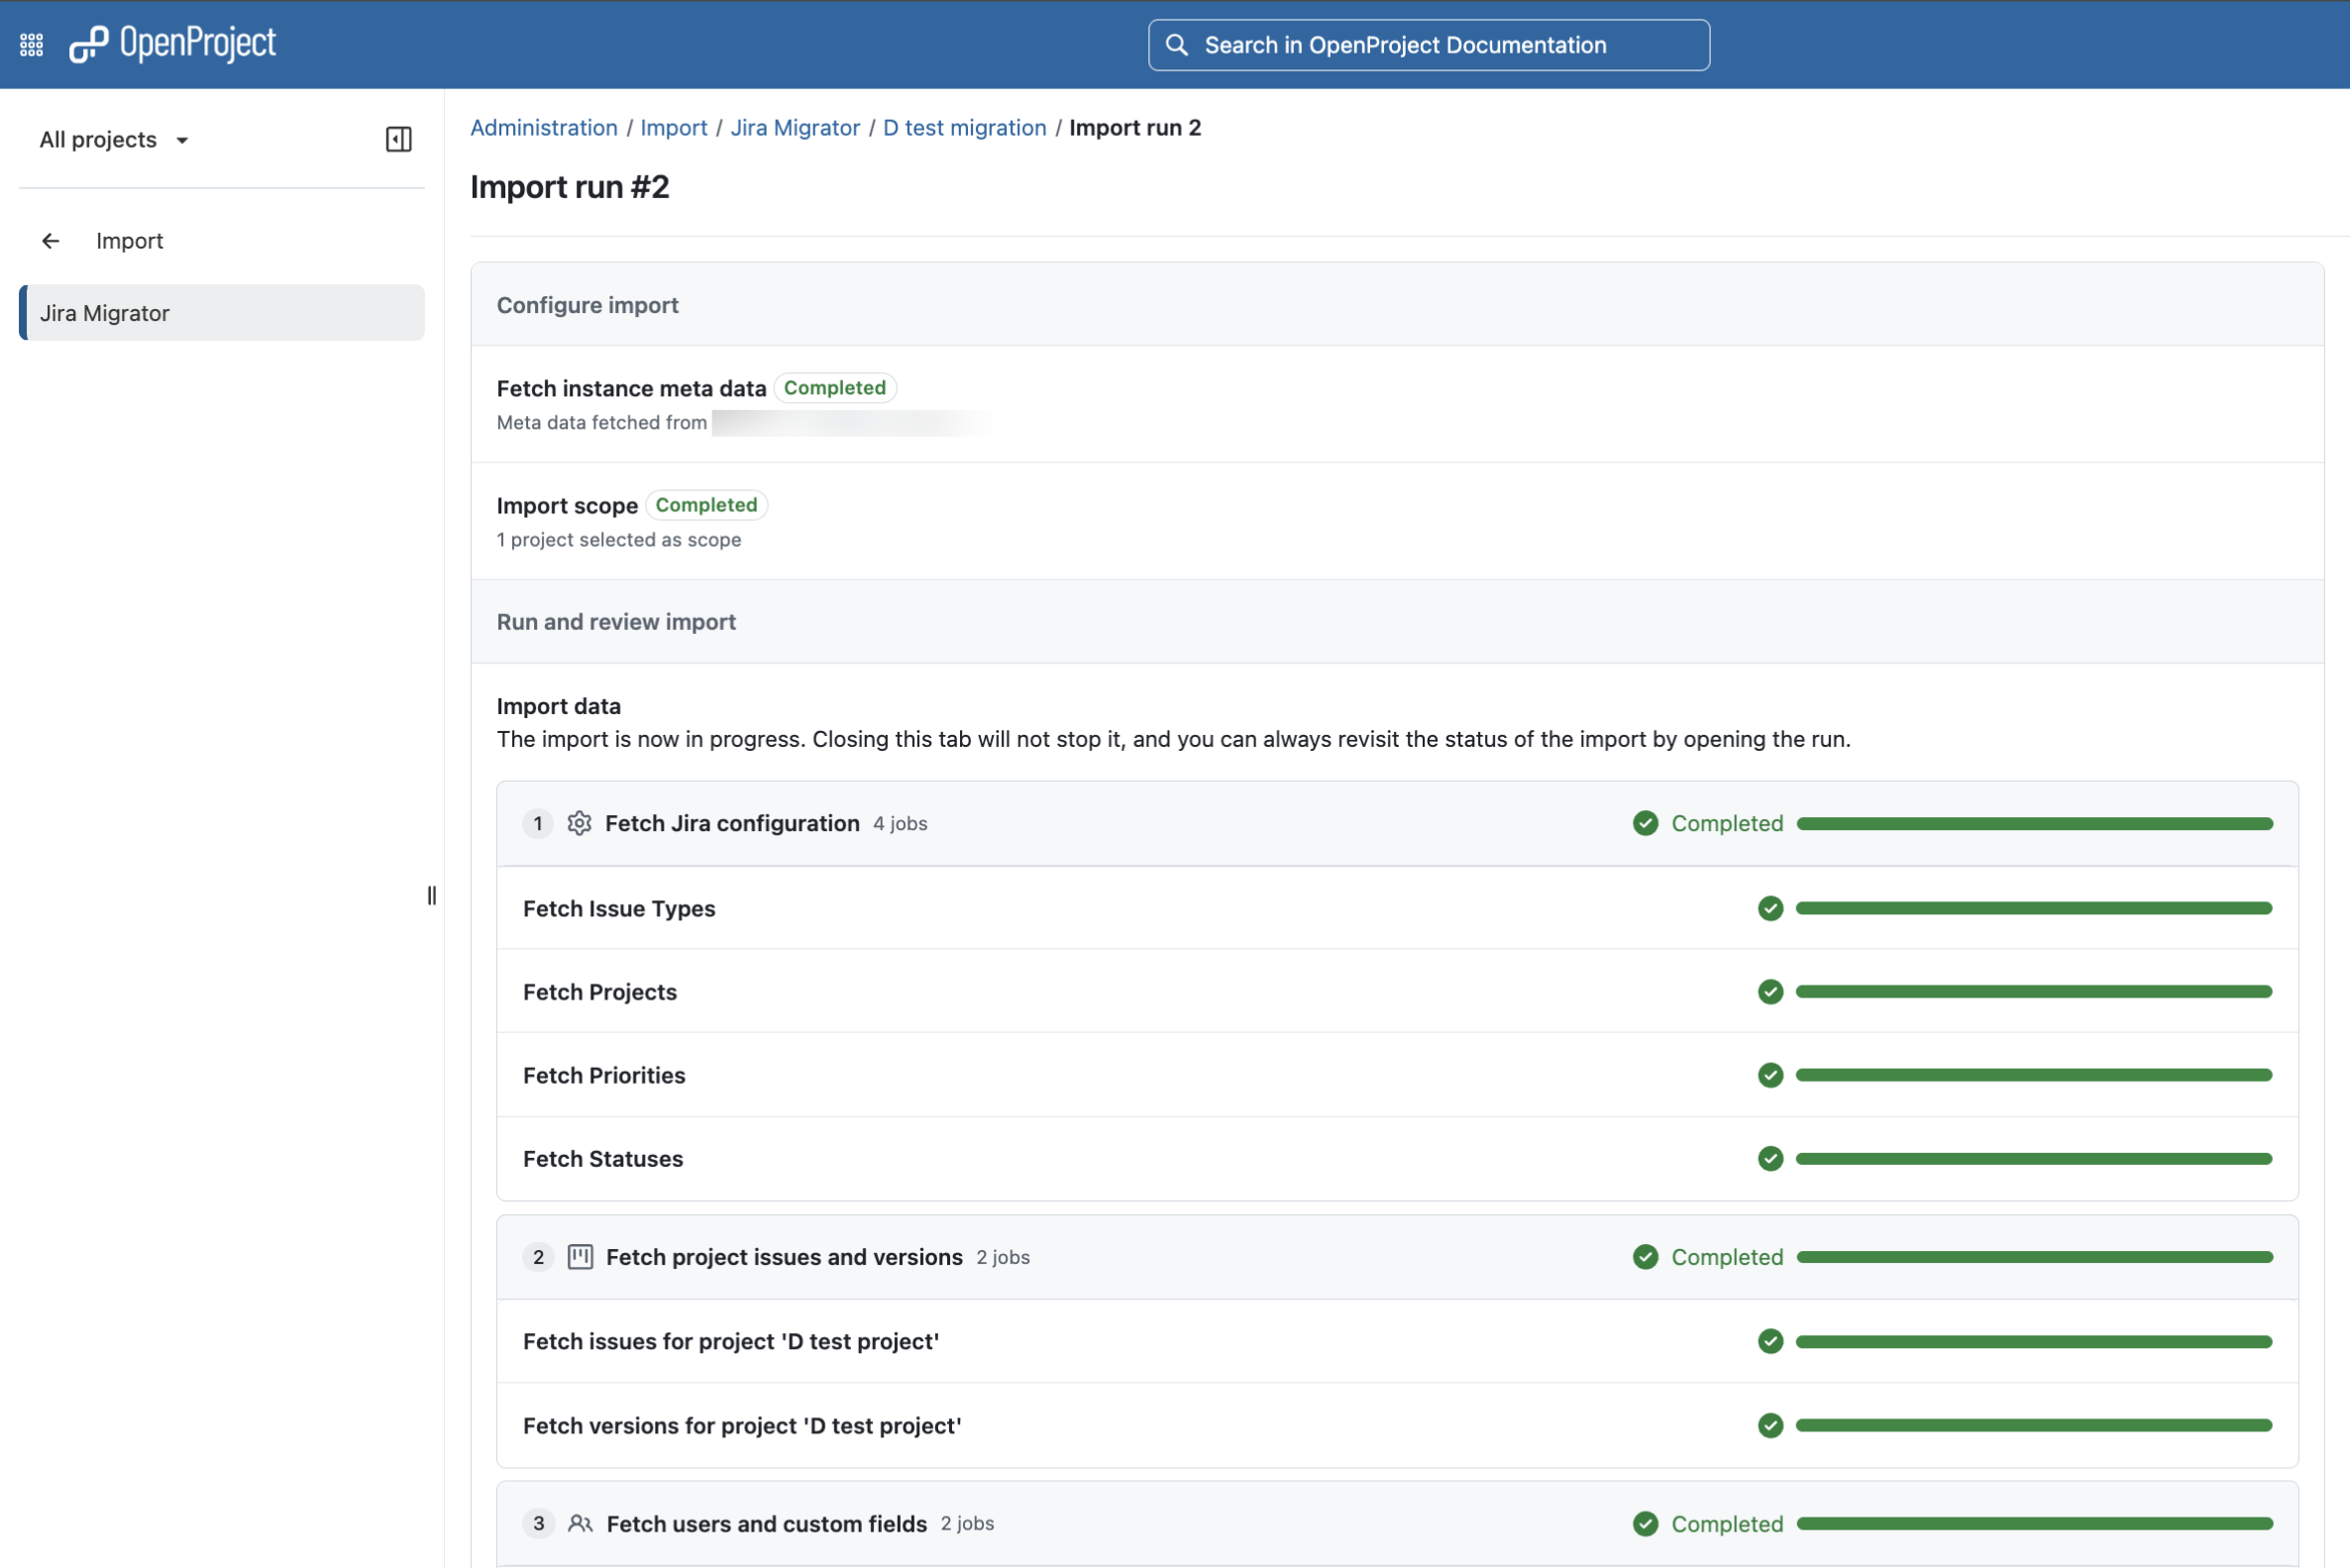Click checkmark icon on Fetch Jira configuration header

1645,823
